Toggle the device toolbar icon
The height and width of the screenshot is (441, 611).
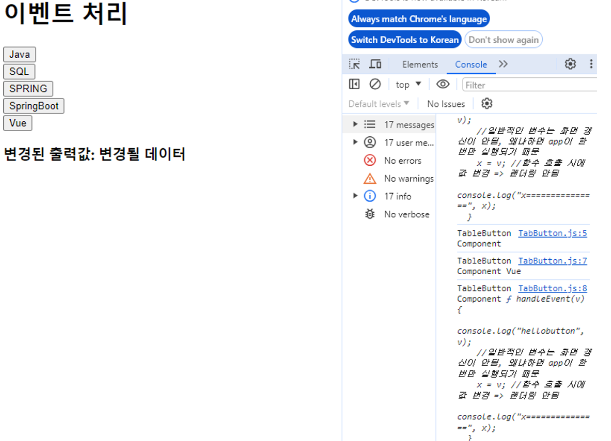click(375, 64)
